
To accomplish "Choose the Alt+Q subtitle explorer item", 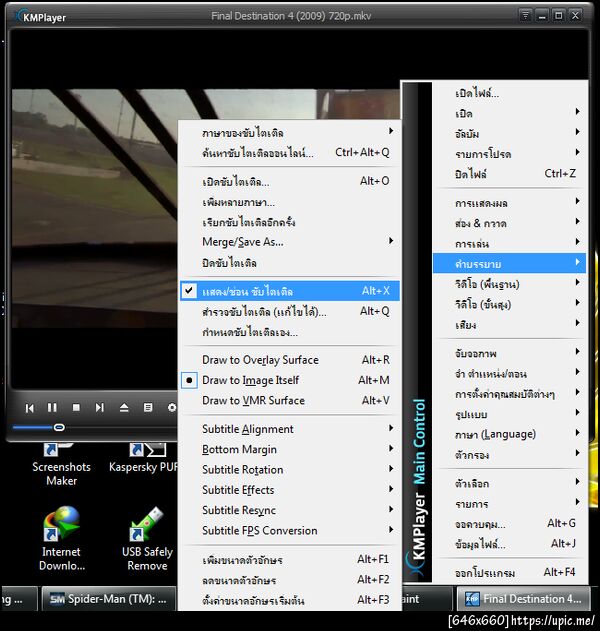I will (290, 311).
